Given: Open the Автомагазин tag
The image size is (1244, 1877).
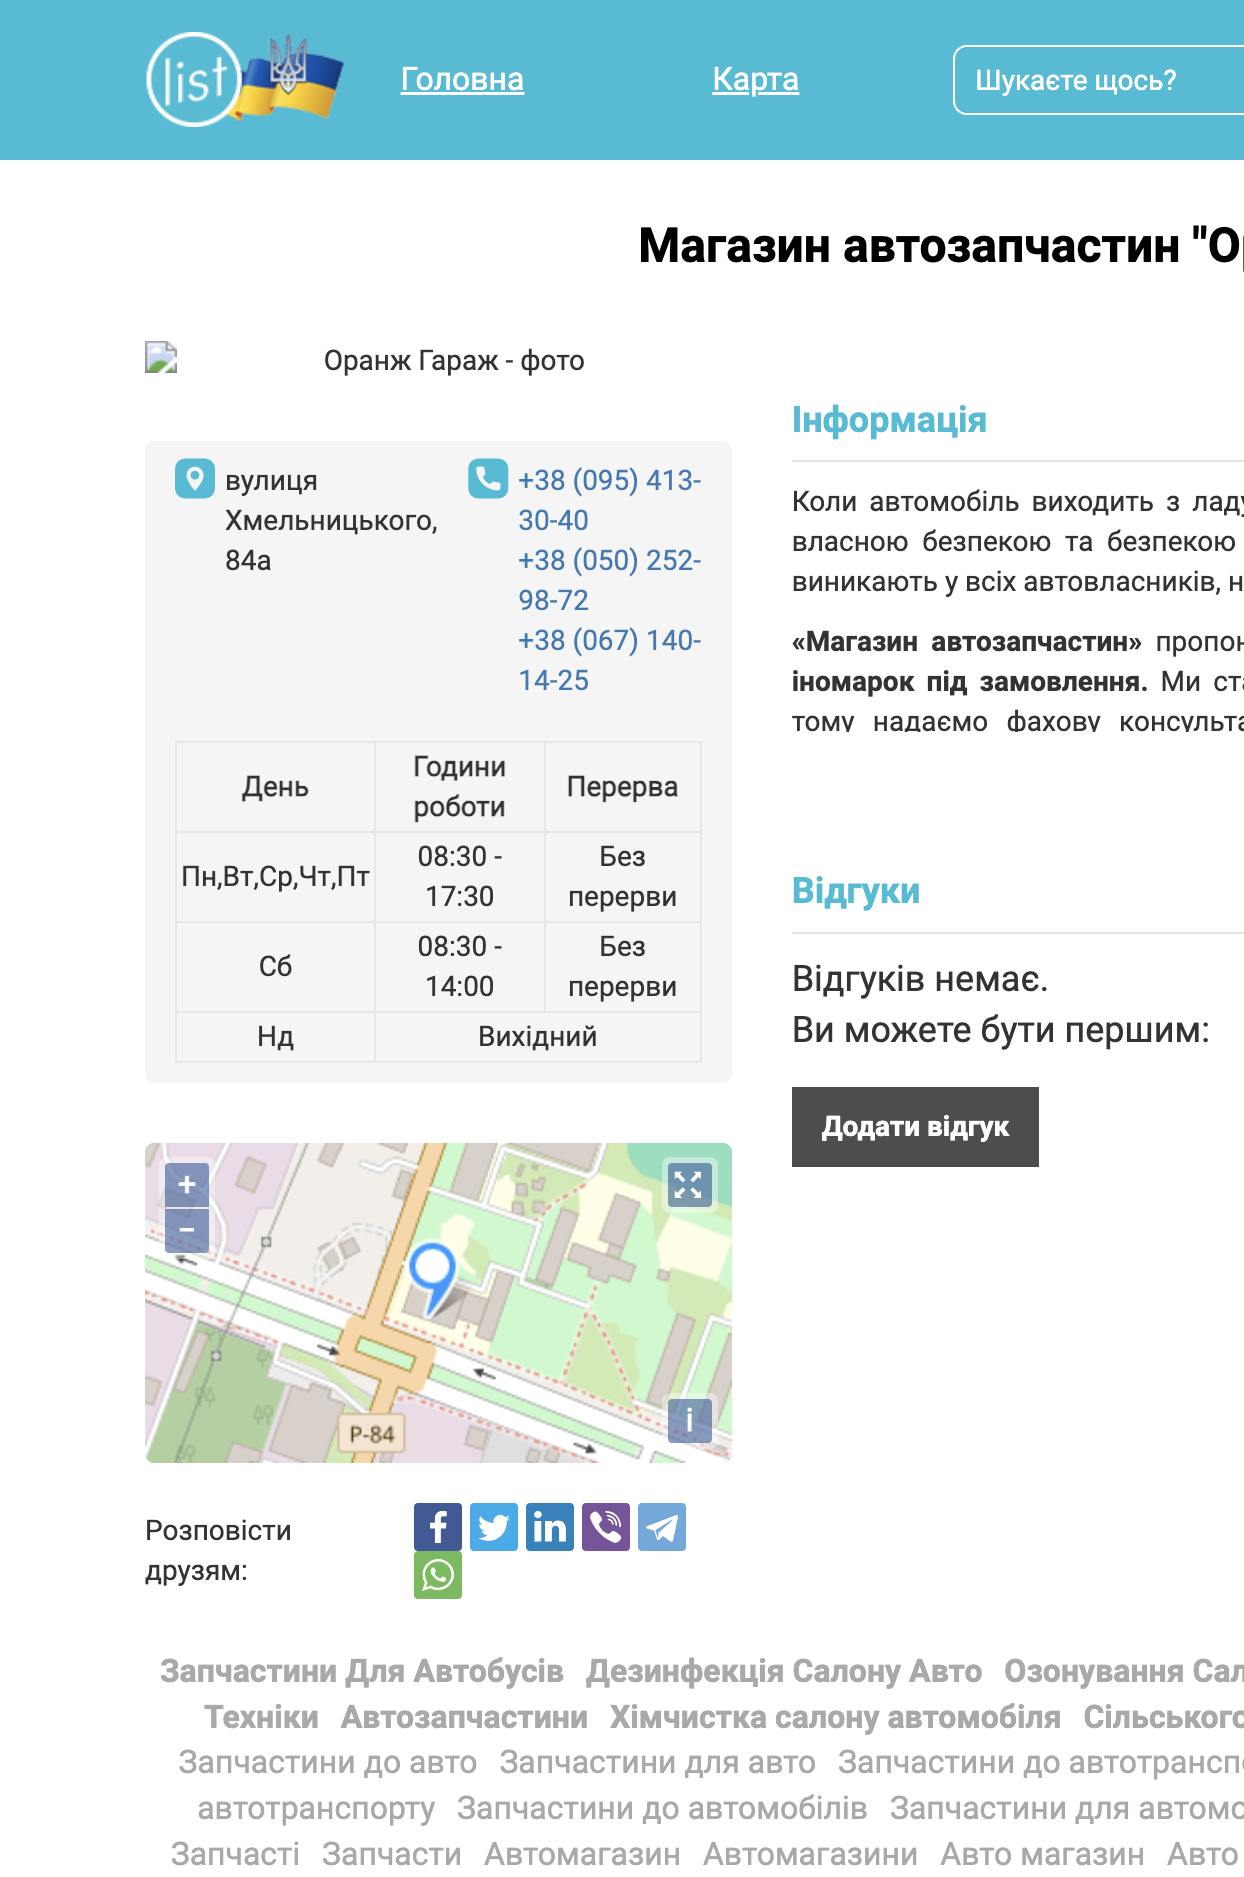Looking at the screenshot, I should pyautogui.click(x=582, y=1854).
